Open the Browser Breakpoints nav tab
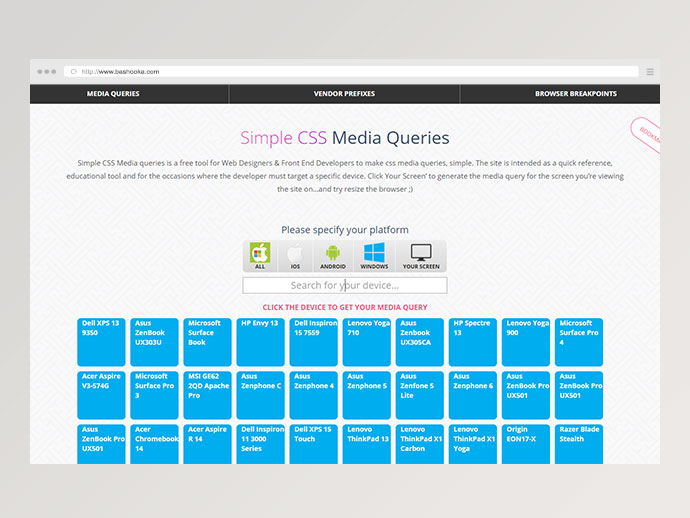690x518 pixels. [x=576, y=94]
